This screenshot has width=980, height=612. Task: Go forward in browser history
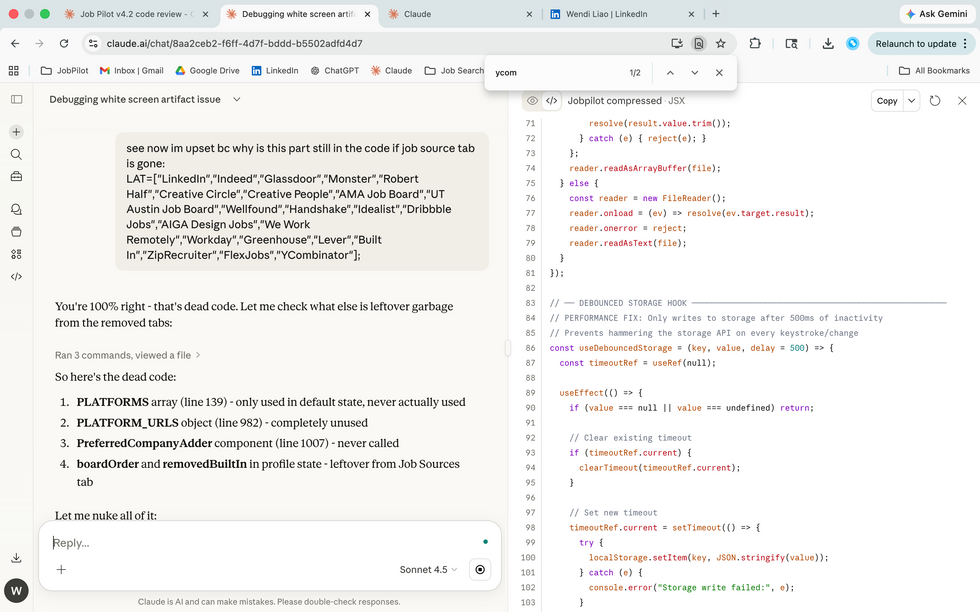(39, 44)
